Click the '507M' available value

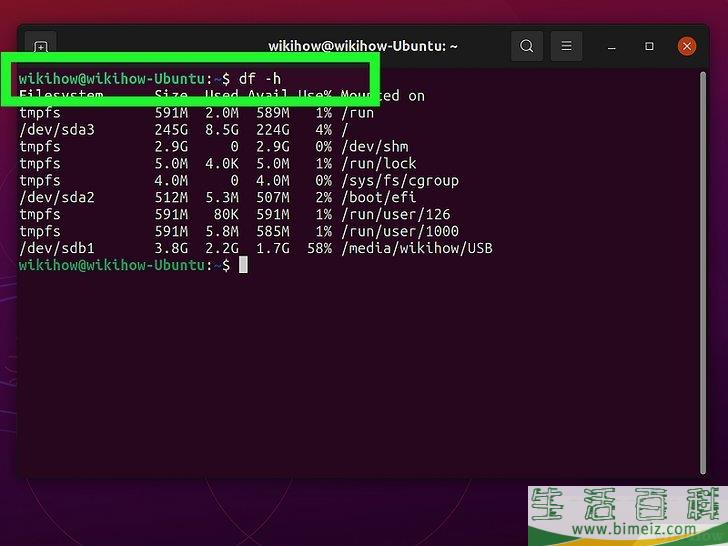click(x=273, y=197)
